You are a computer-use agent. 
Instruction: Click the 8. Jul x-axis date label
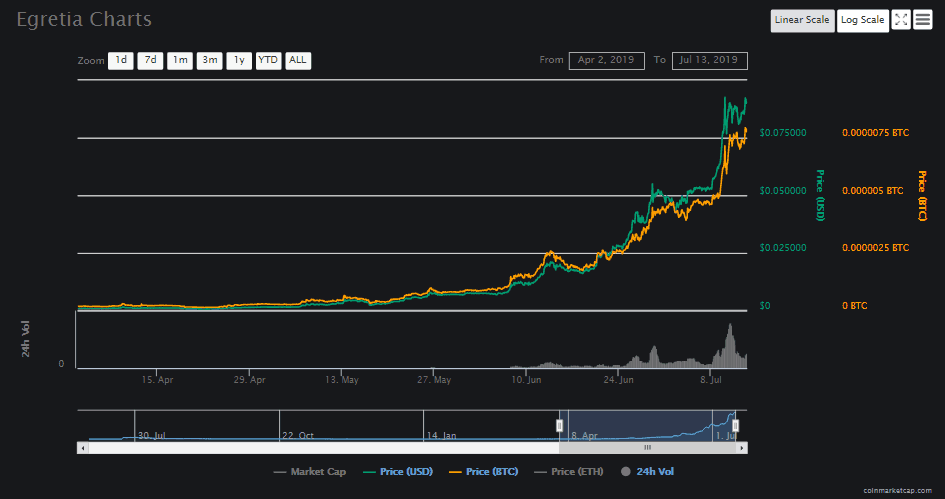[x=711, y=380]
